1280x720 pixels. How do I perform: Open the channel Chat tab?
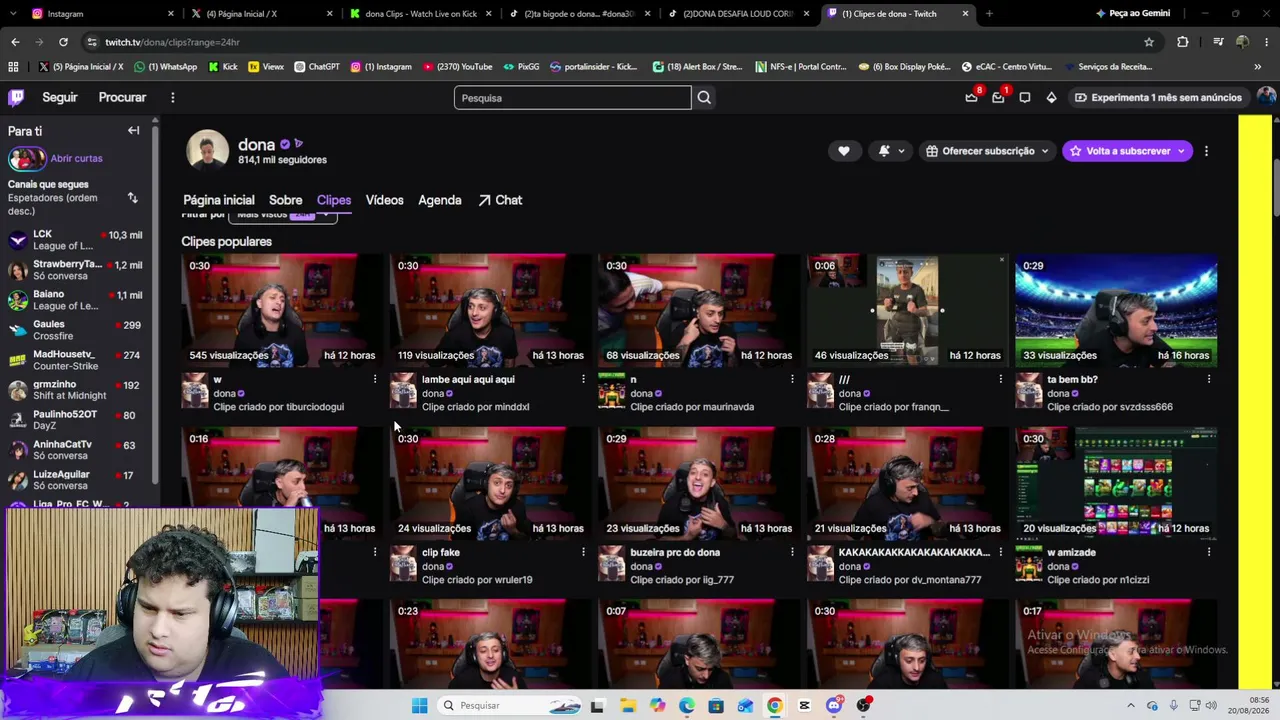[x=500, y=200]
